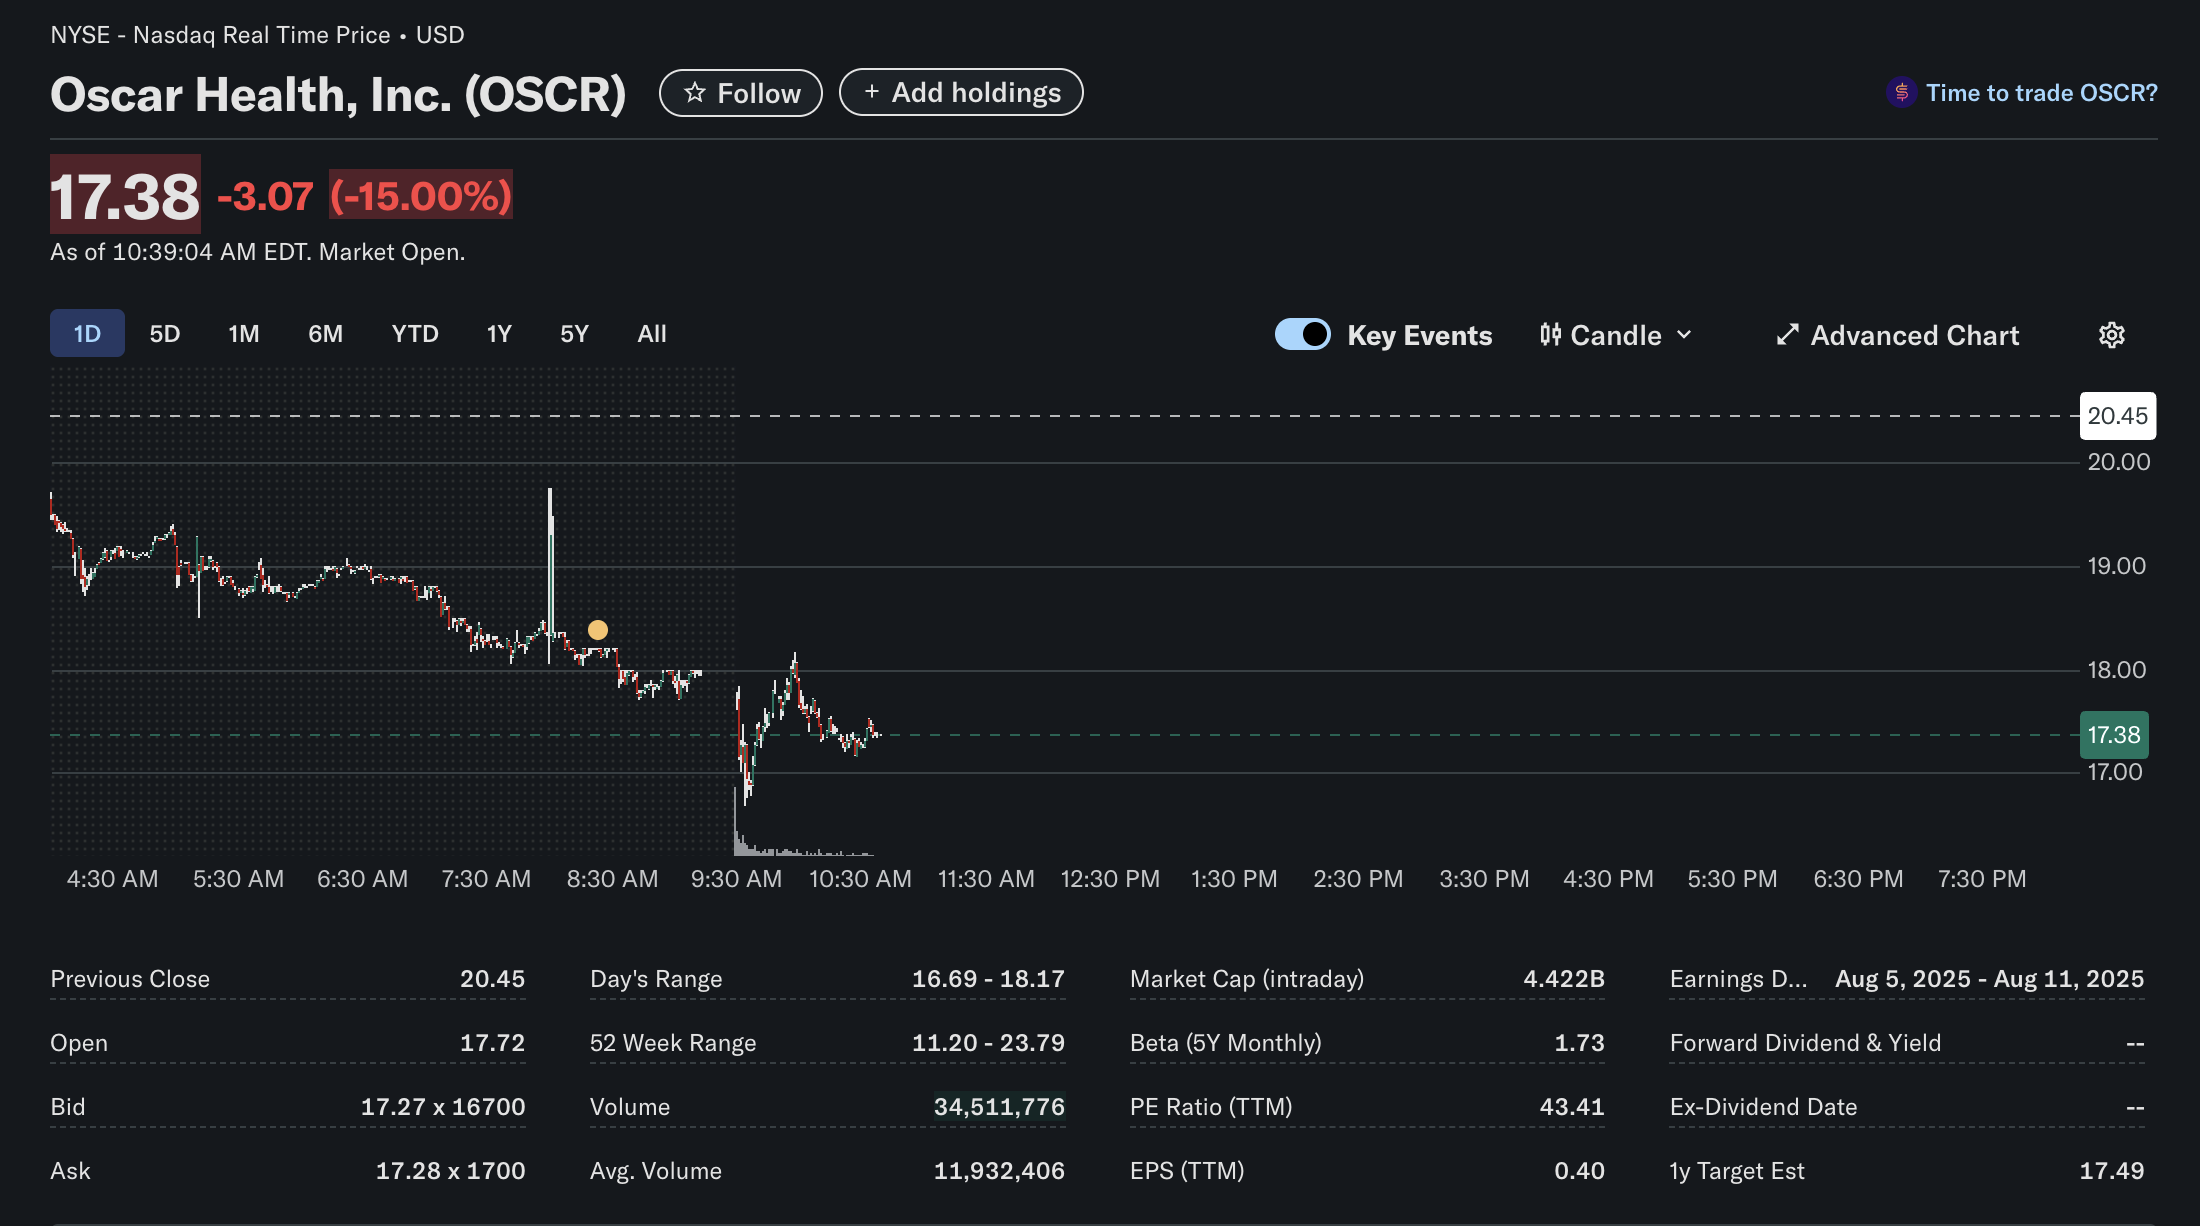Toggle the Key Events switch
Screen dimensions: 2200x1226
1302,334
